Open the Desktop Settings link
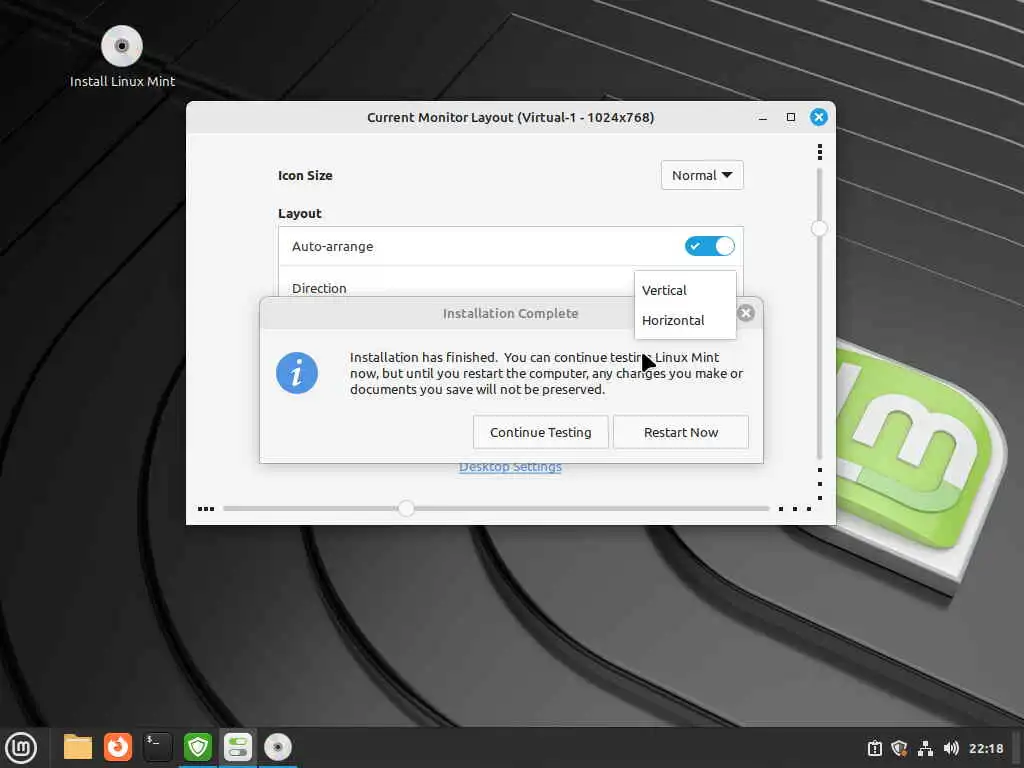The width and height of the screenshot is (1024, 768). click(510, 467)
